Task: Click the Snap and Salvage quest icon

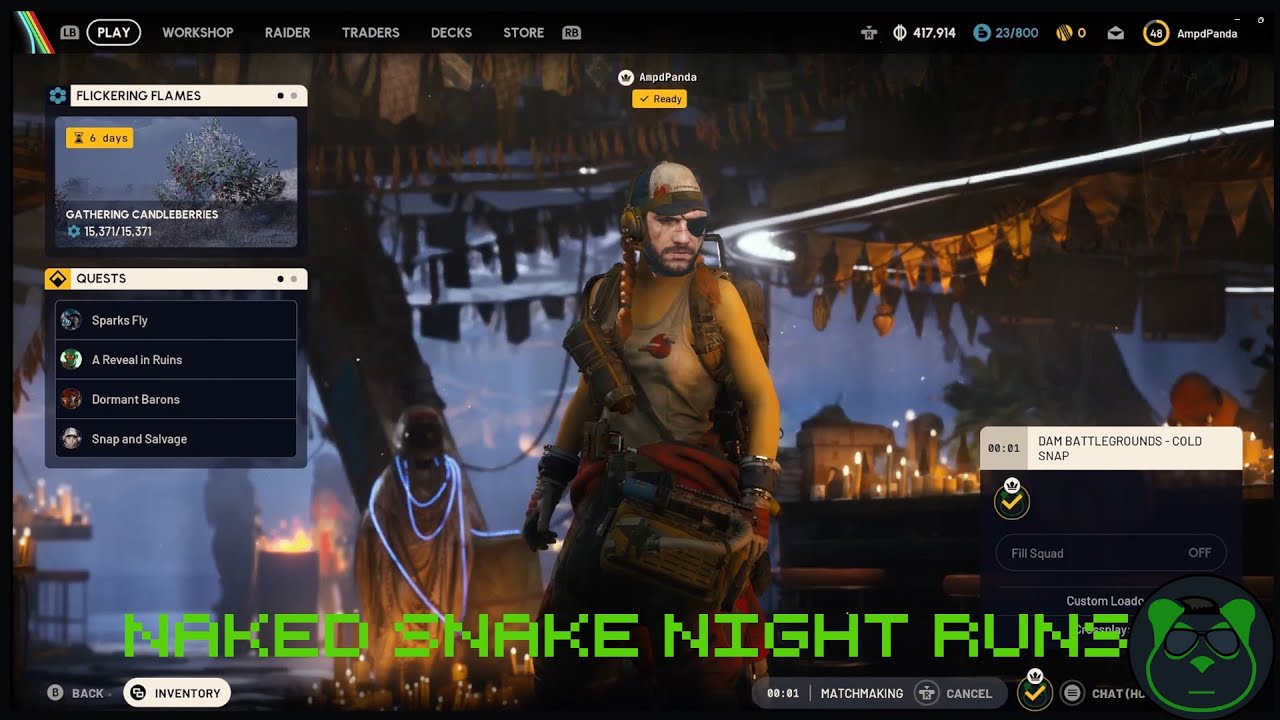Action: pos(71,438)
